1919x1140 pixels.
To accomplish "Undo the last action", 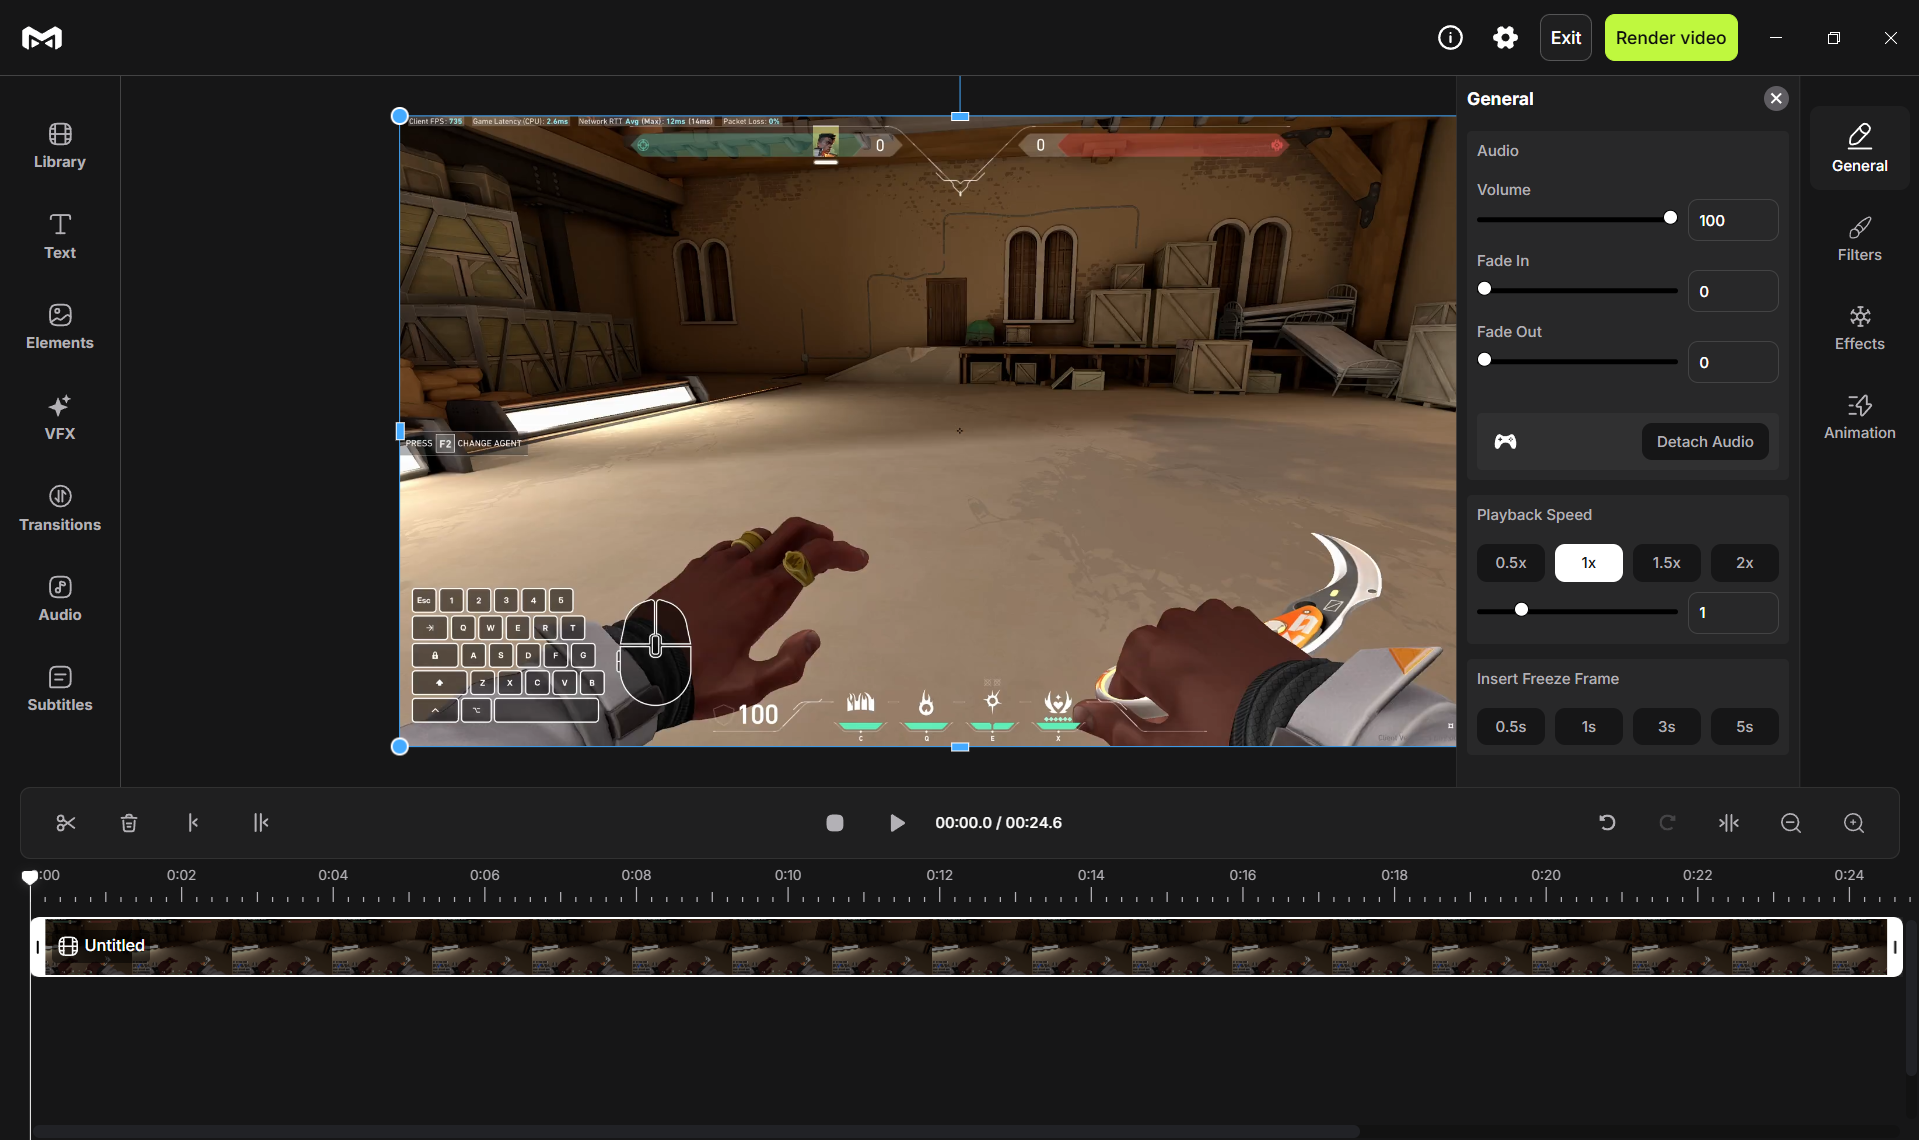I will point(1607,823).
